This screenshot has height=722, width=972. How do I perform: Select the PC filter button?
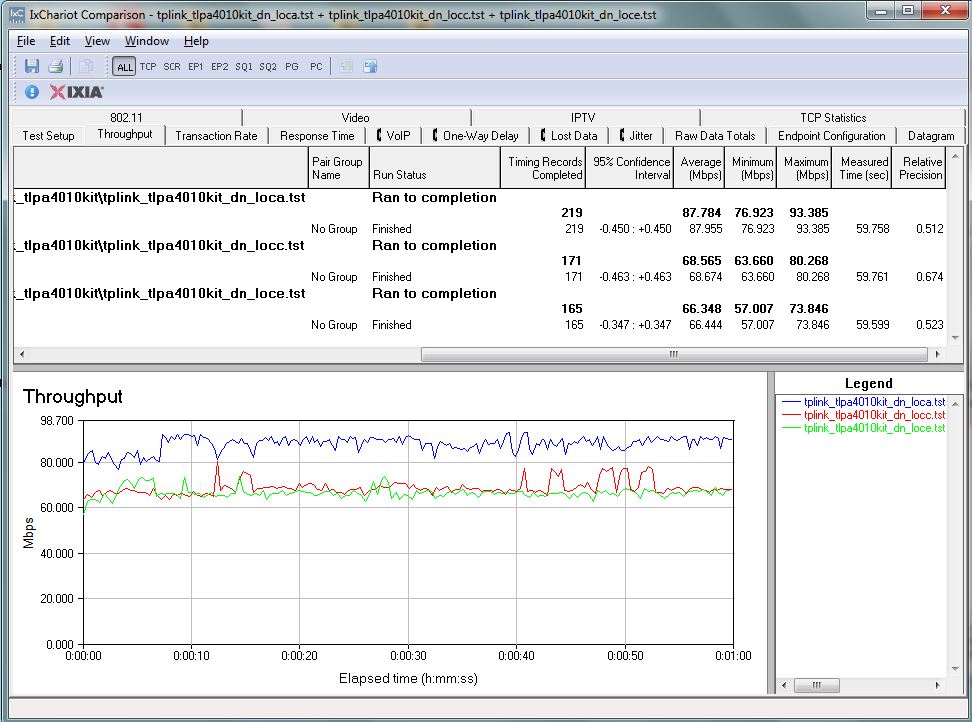pos(316,66)
